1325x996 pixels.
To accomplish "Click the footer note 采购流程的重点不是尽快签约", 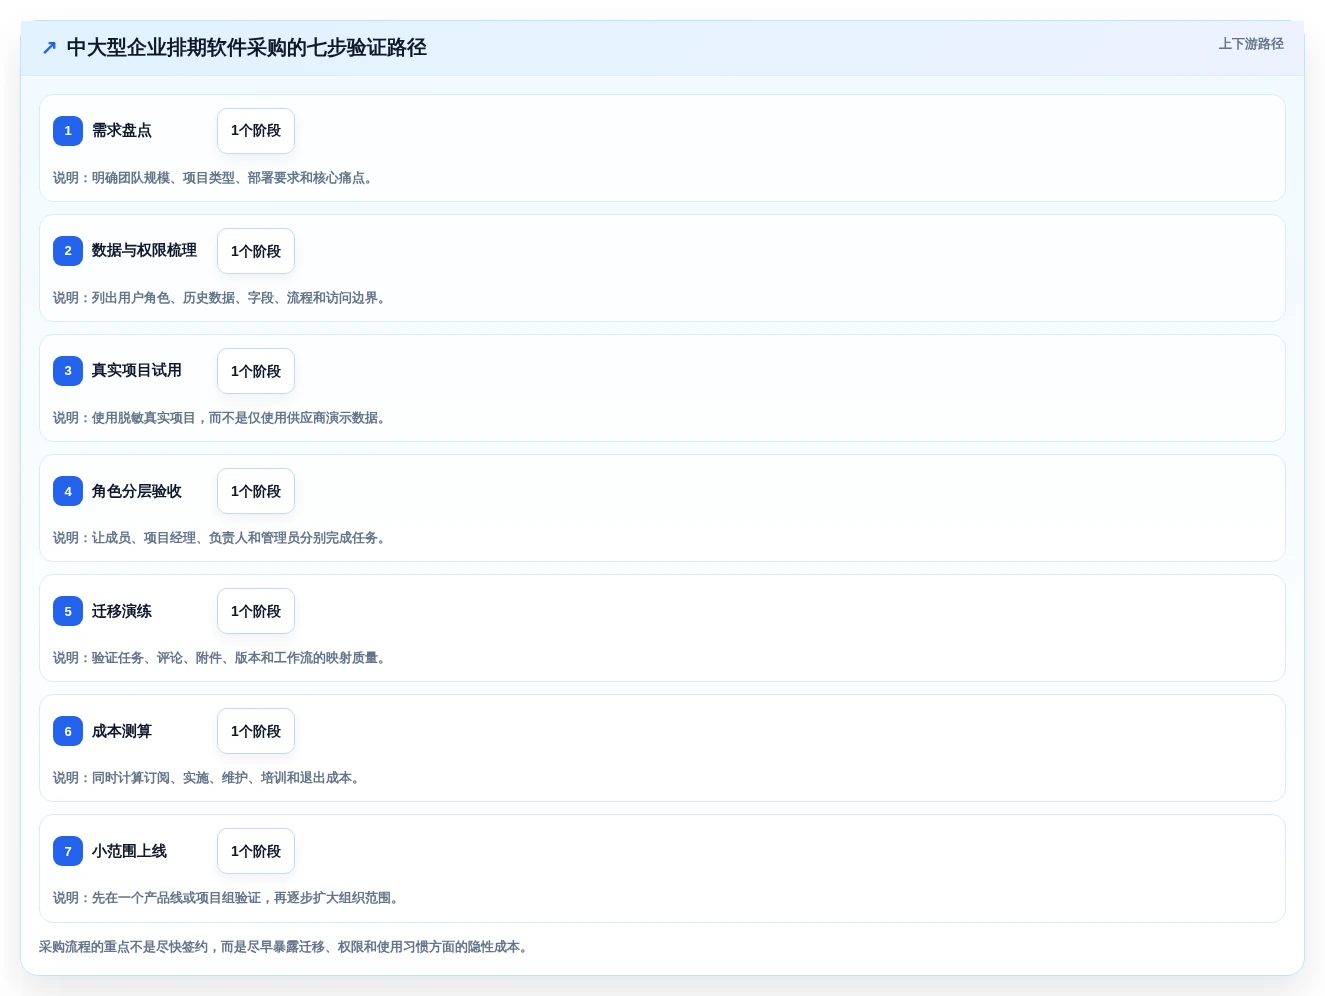I will pyautogui.click(x=285, y=947).
